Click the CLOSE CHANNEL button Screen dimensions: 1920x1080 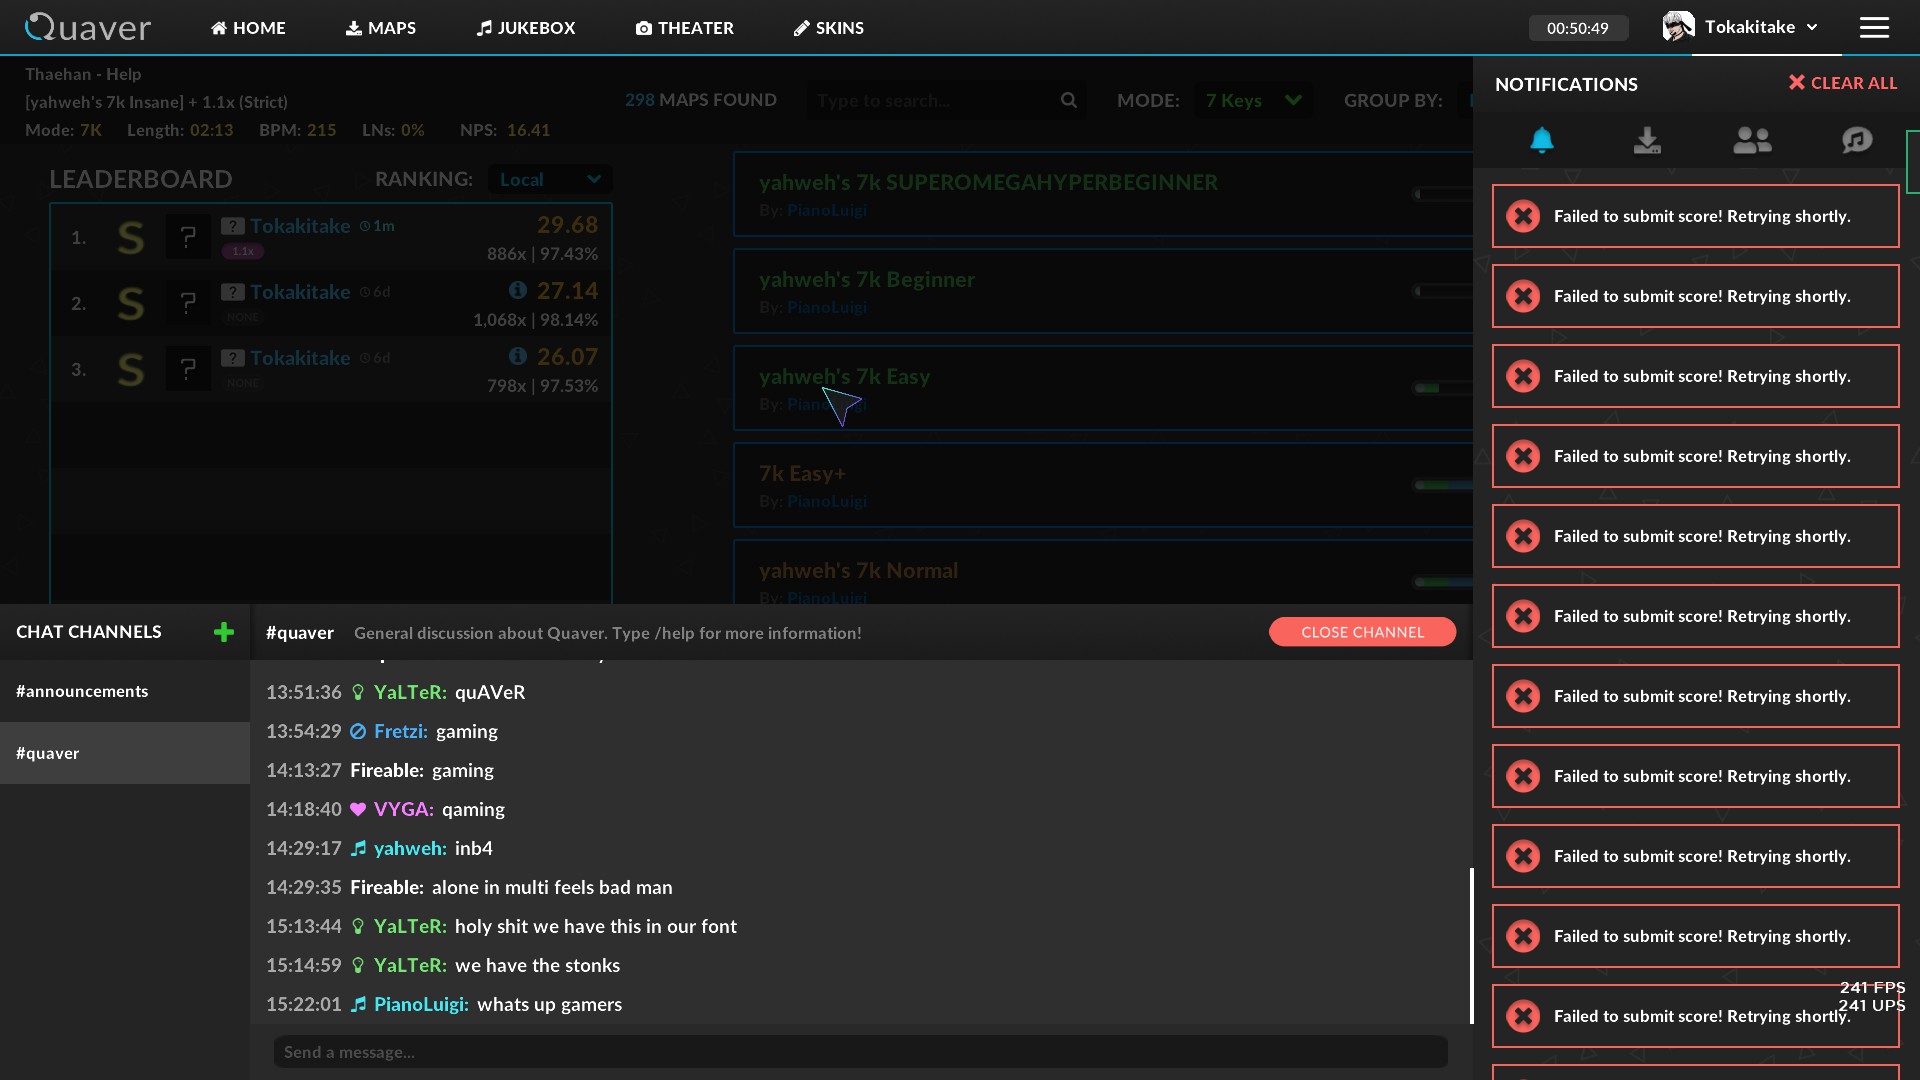[x=1362, y=632]
